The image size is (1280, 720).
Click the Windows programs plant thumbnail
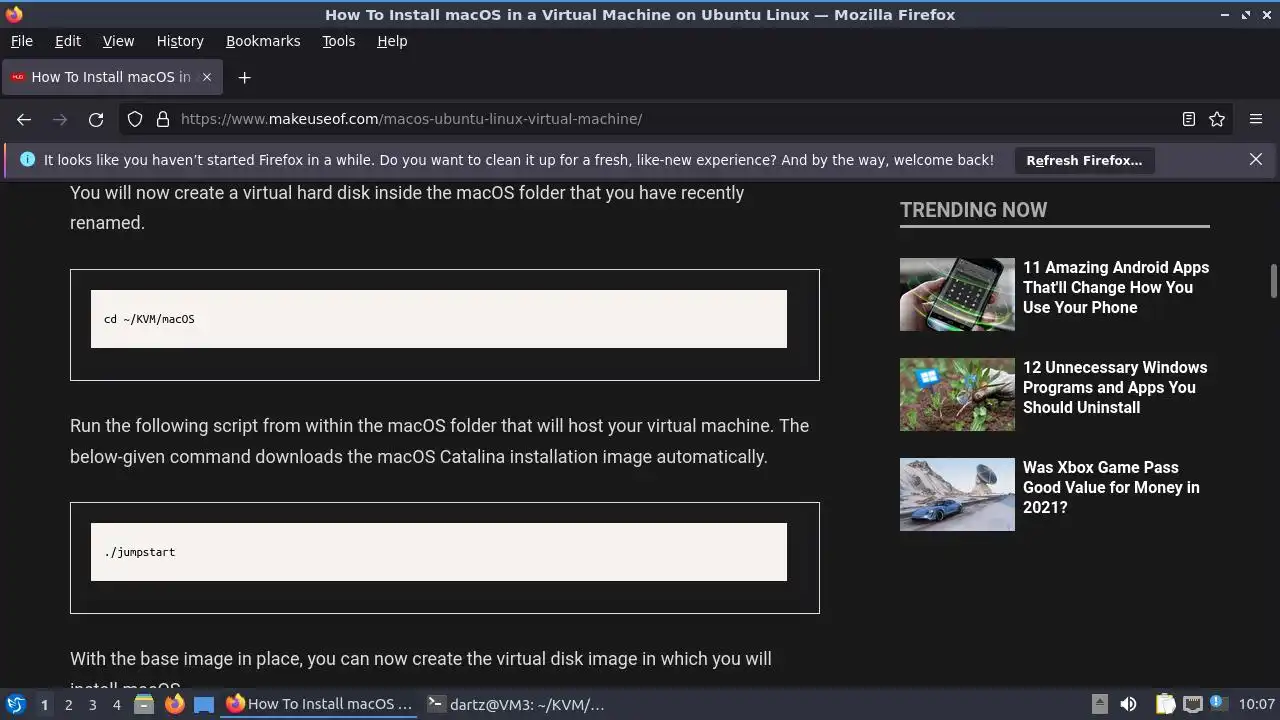click(957, 394)
